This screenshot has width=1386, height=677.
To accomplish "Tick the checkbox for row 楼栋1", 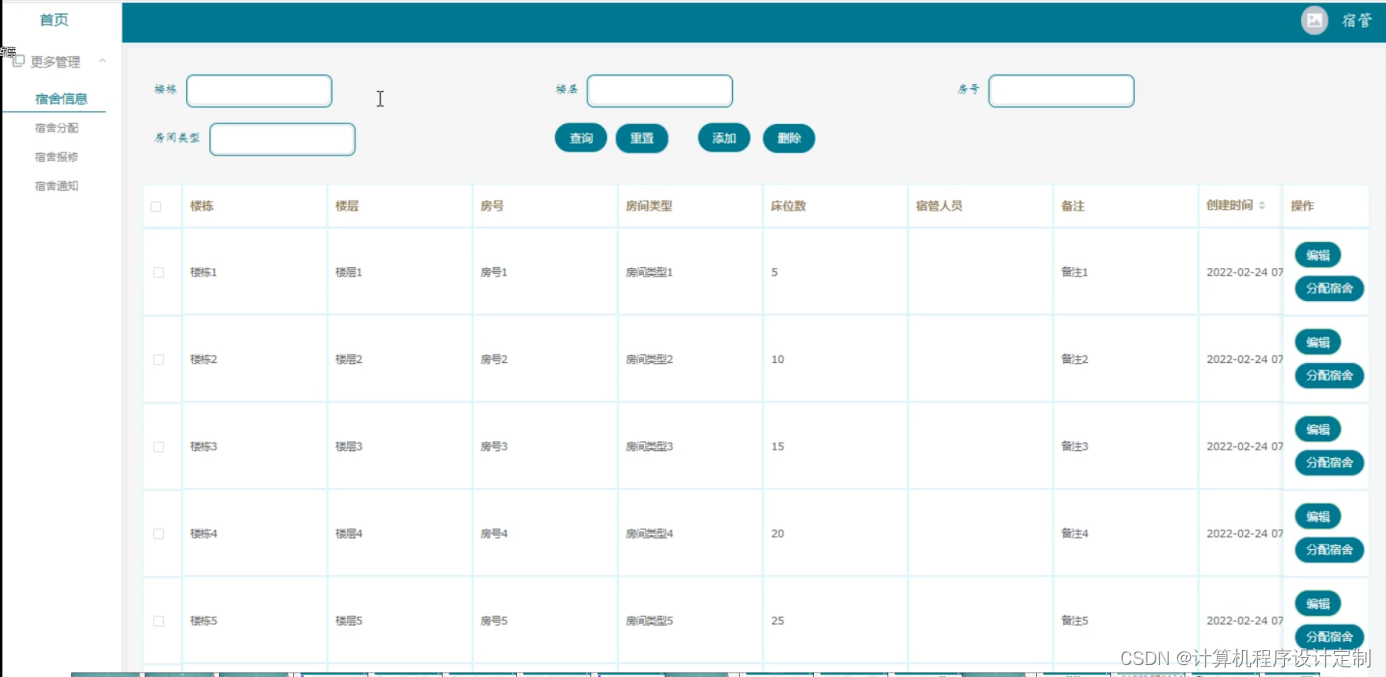I will [x=159, y=272].
